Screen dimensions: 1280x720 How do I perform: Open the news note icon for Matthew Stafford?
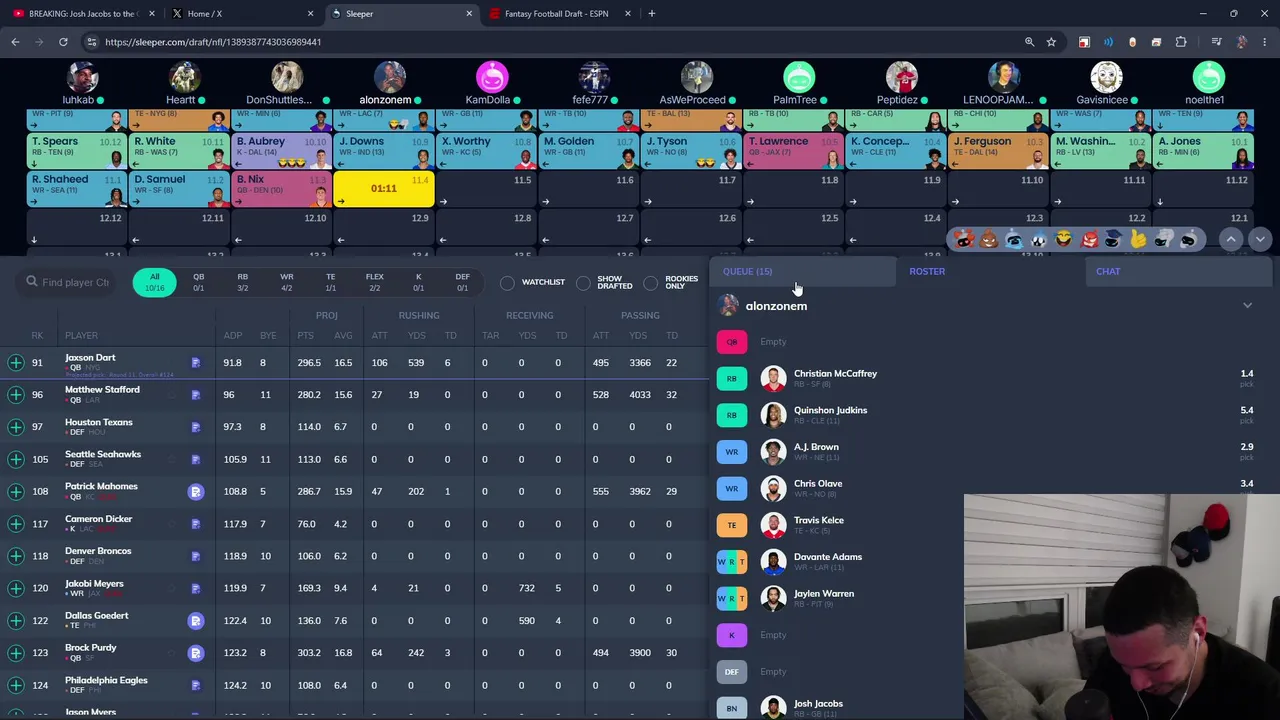[x=196, y=395]
